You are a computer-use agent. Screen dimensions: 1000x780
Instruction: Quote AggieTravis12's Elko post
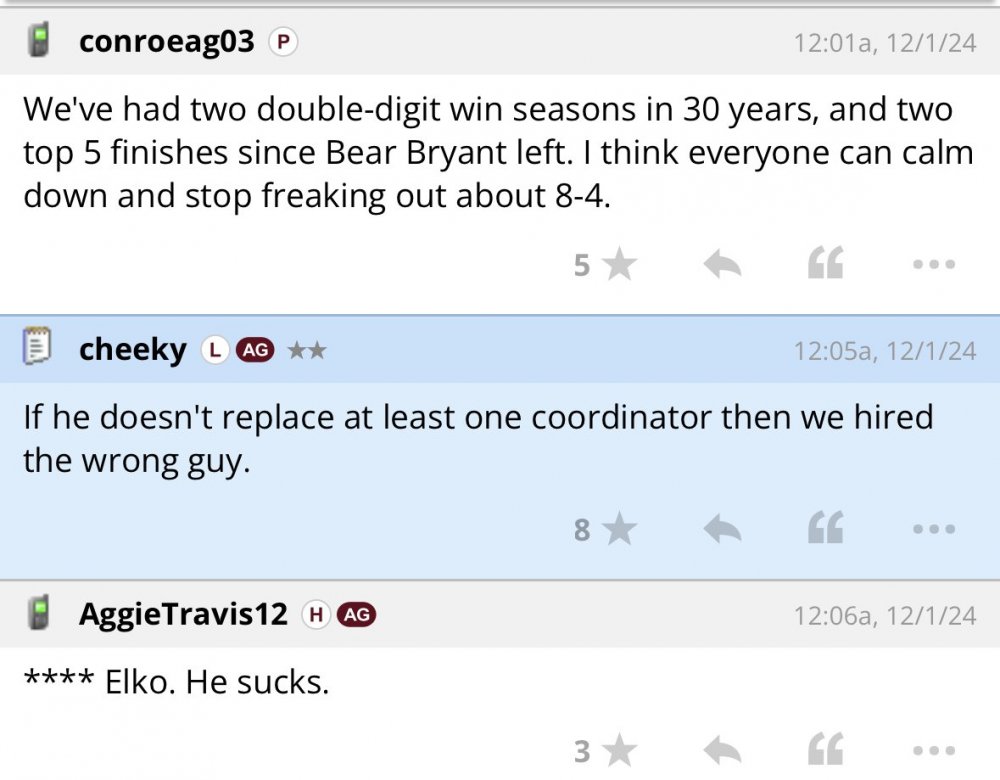coord(826,750)
